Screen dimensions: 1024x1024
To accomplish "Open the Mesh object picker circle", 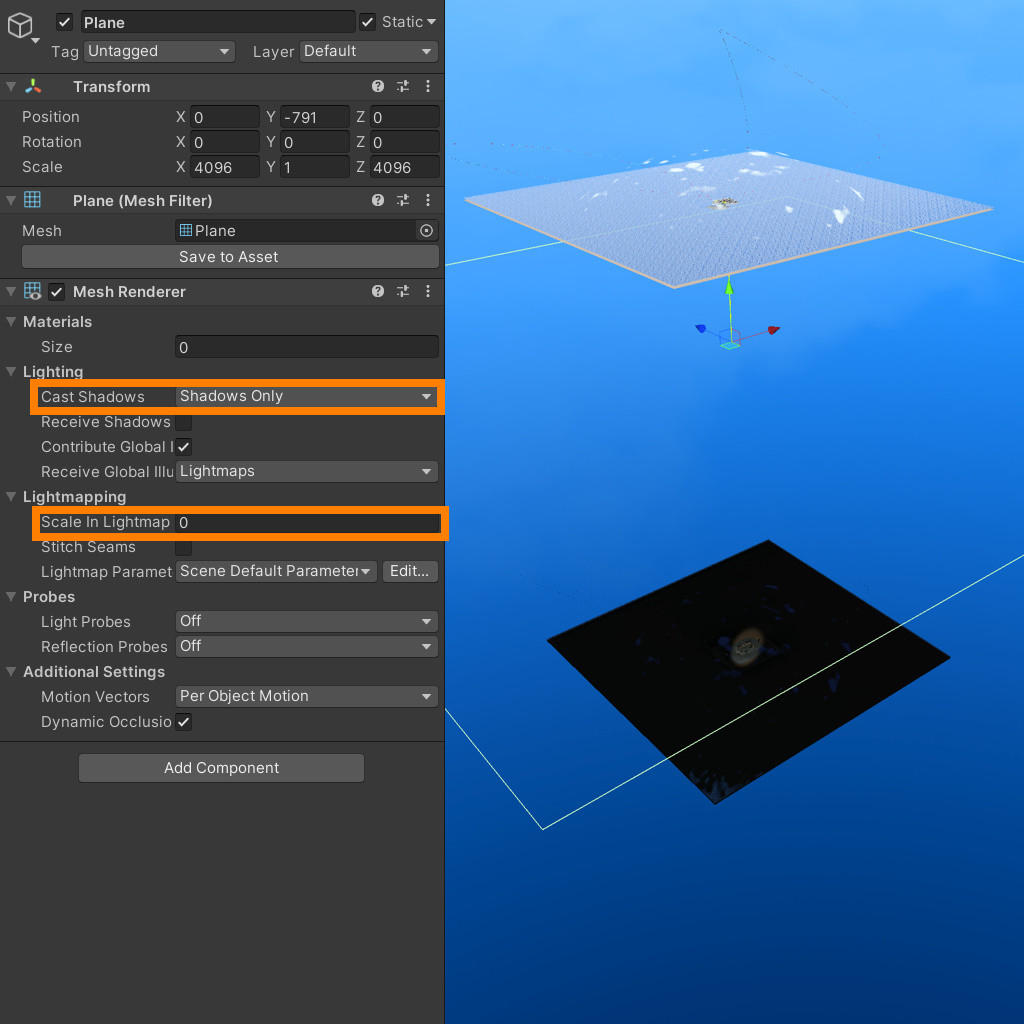I will [426, 231].
